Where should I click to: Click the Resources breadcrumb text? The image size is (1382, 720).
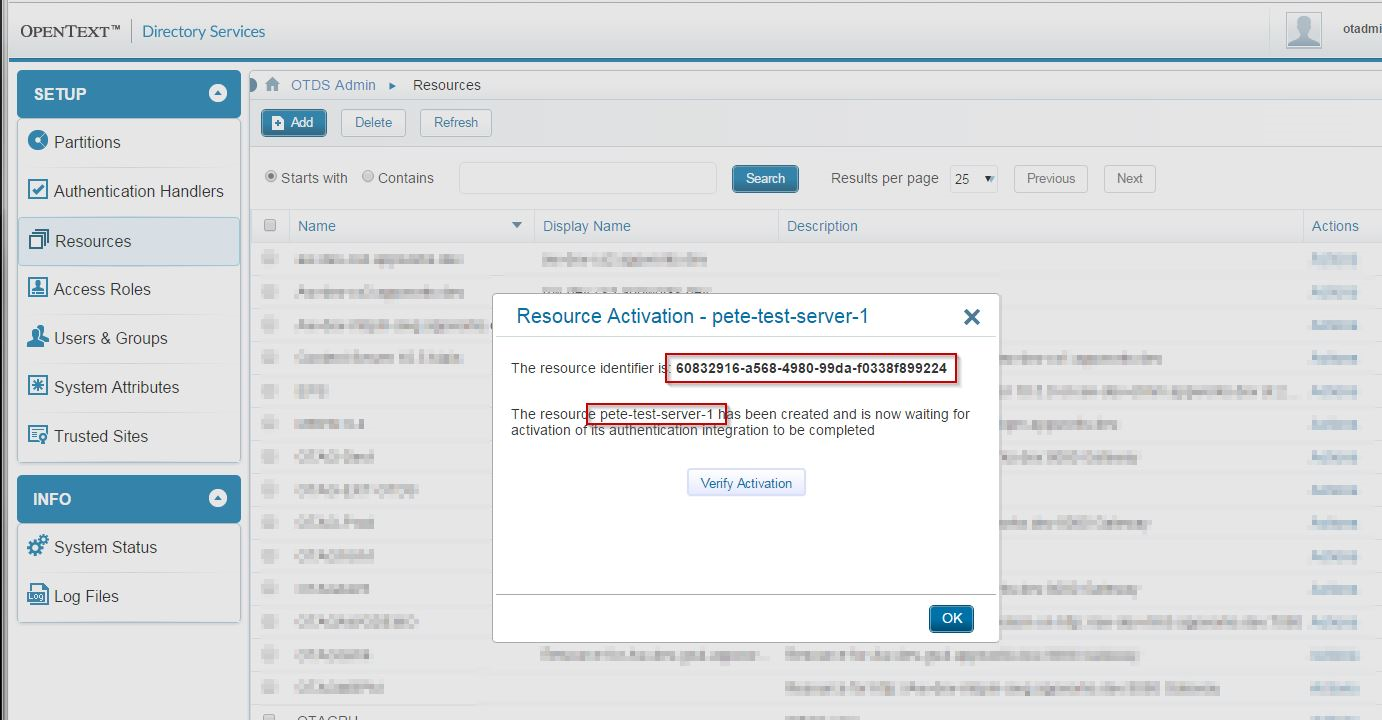(x=447, y=85)
